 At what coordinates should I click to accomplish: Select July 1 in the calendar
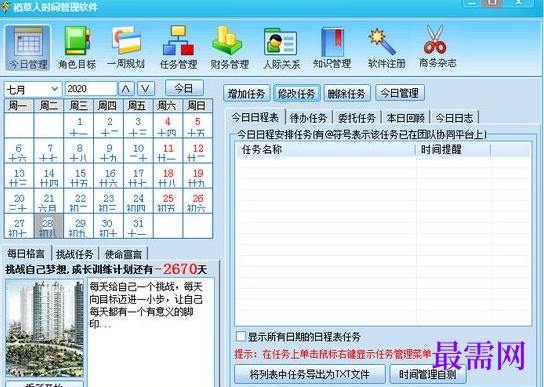[x=79, y=126]
